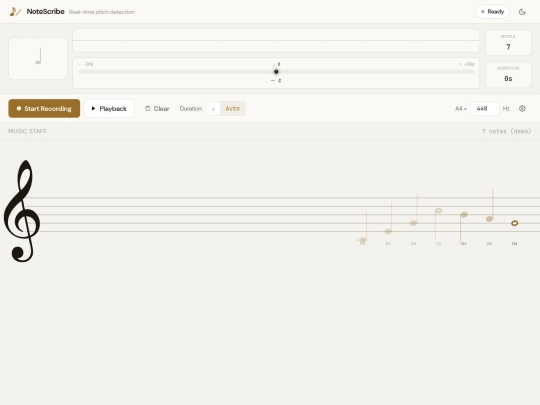Select the highlighted last note on the staff

[514, 223]
